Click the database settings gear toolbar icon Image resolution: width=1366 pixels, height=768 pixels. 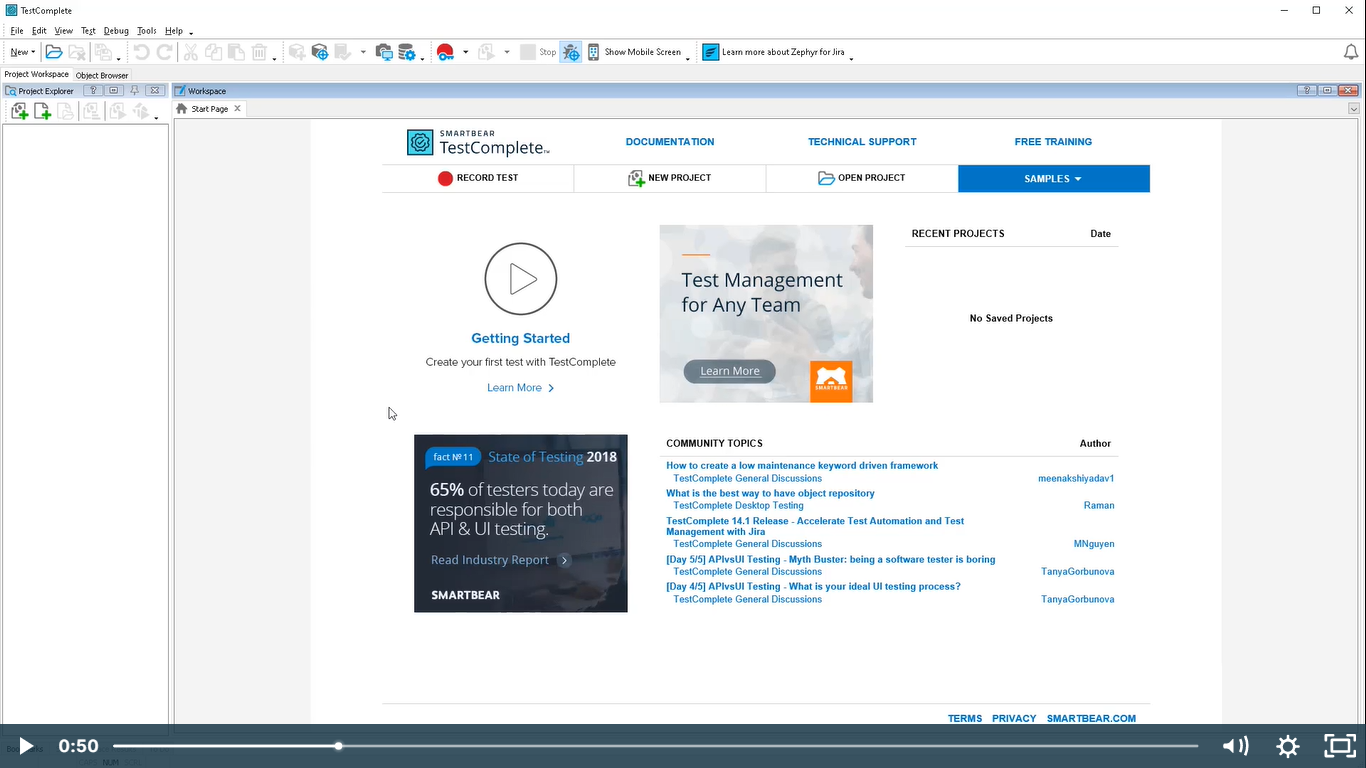407,52
